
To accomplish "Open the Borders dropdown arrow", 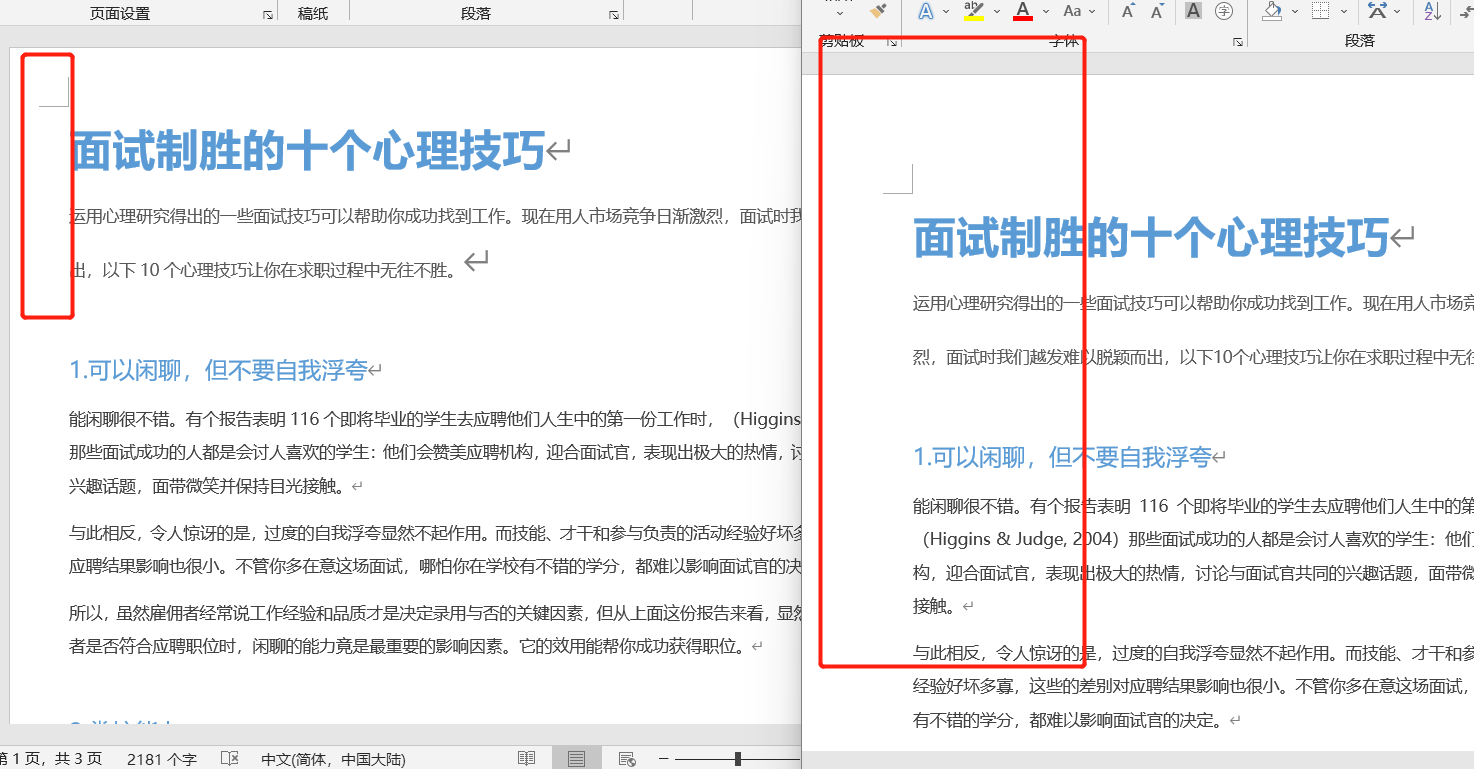I will 1343,11.
